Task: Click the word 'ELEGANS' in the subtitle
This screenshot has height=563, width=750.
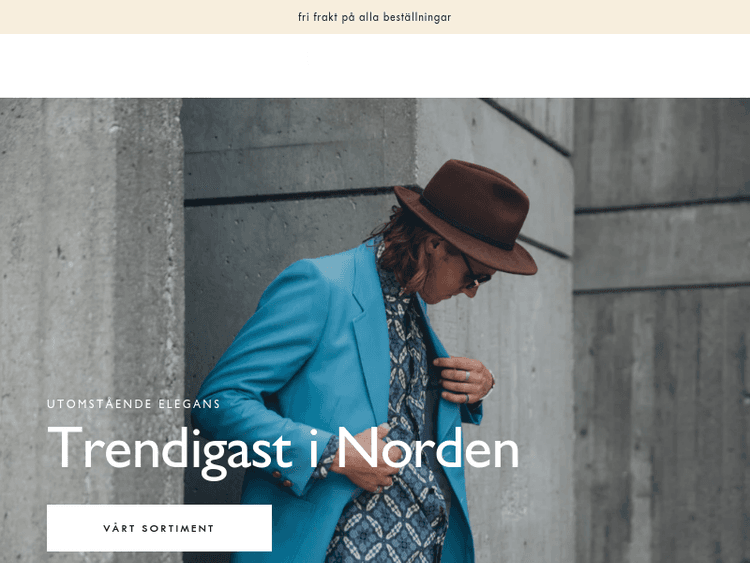Action: point(189,404)
